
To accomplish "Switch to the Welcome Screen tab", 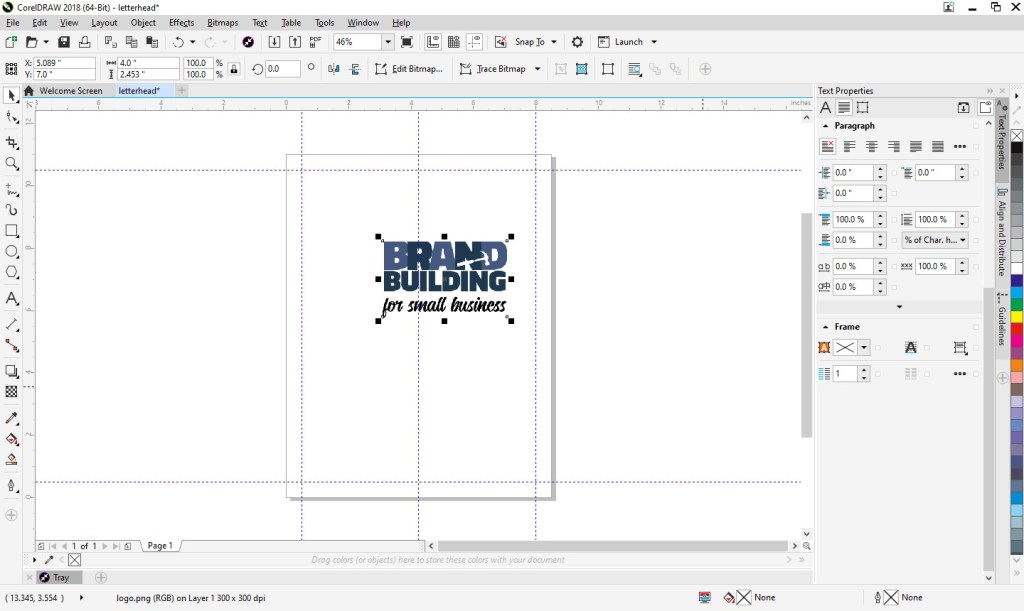I will pos(70,91).
